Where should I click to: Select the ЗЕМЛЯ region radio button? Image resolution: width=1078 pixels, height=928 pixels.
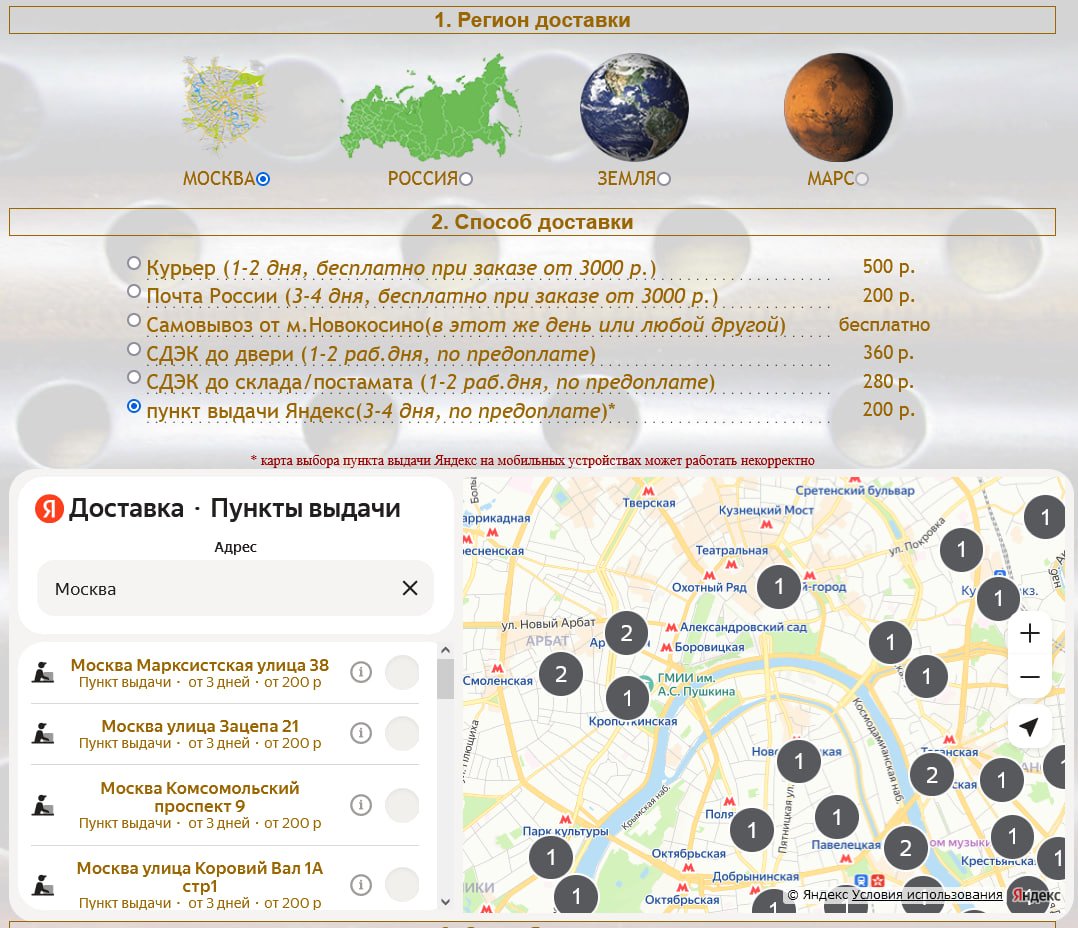click(x=663, y=179)
